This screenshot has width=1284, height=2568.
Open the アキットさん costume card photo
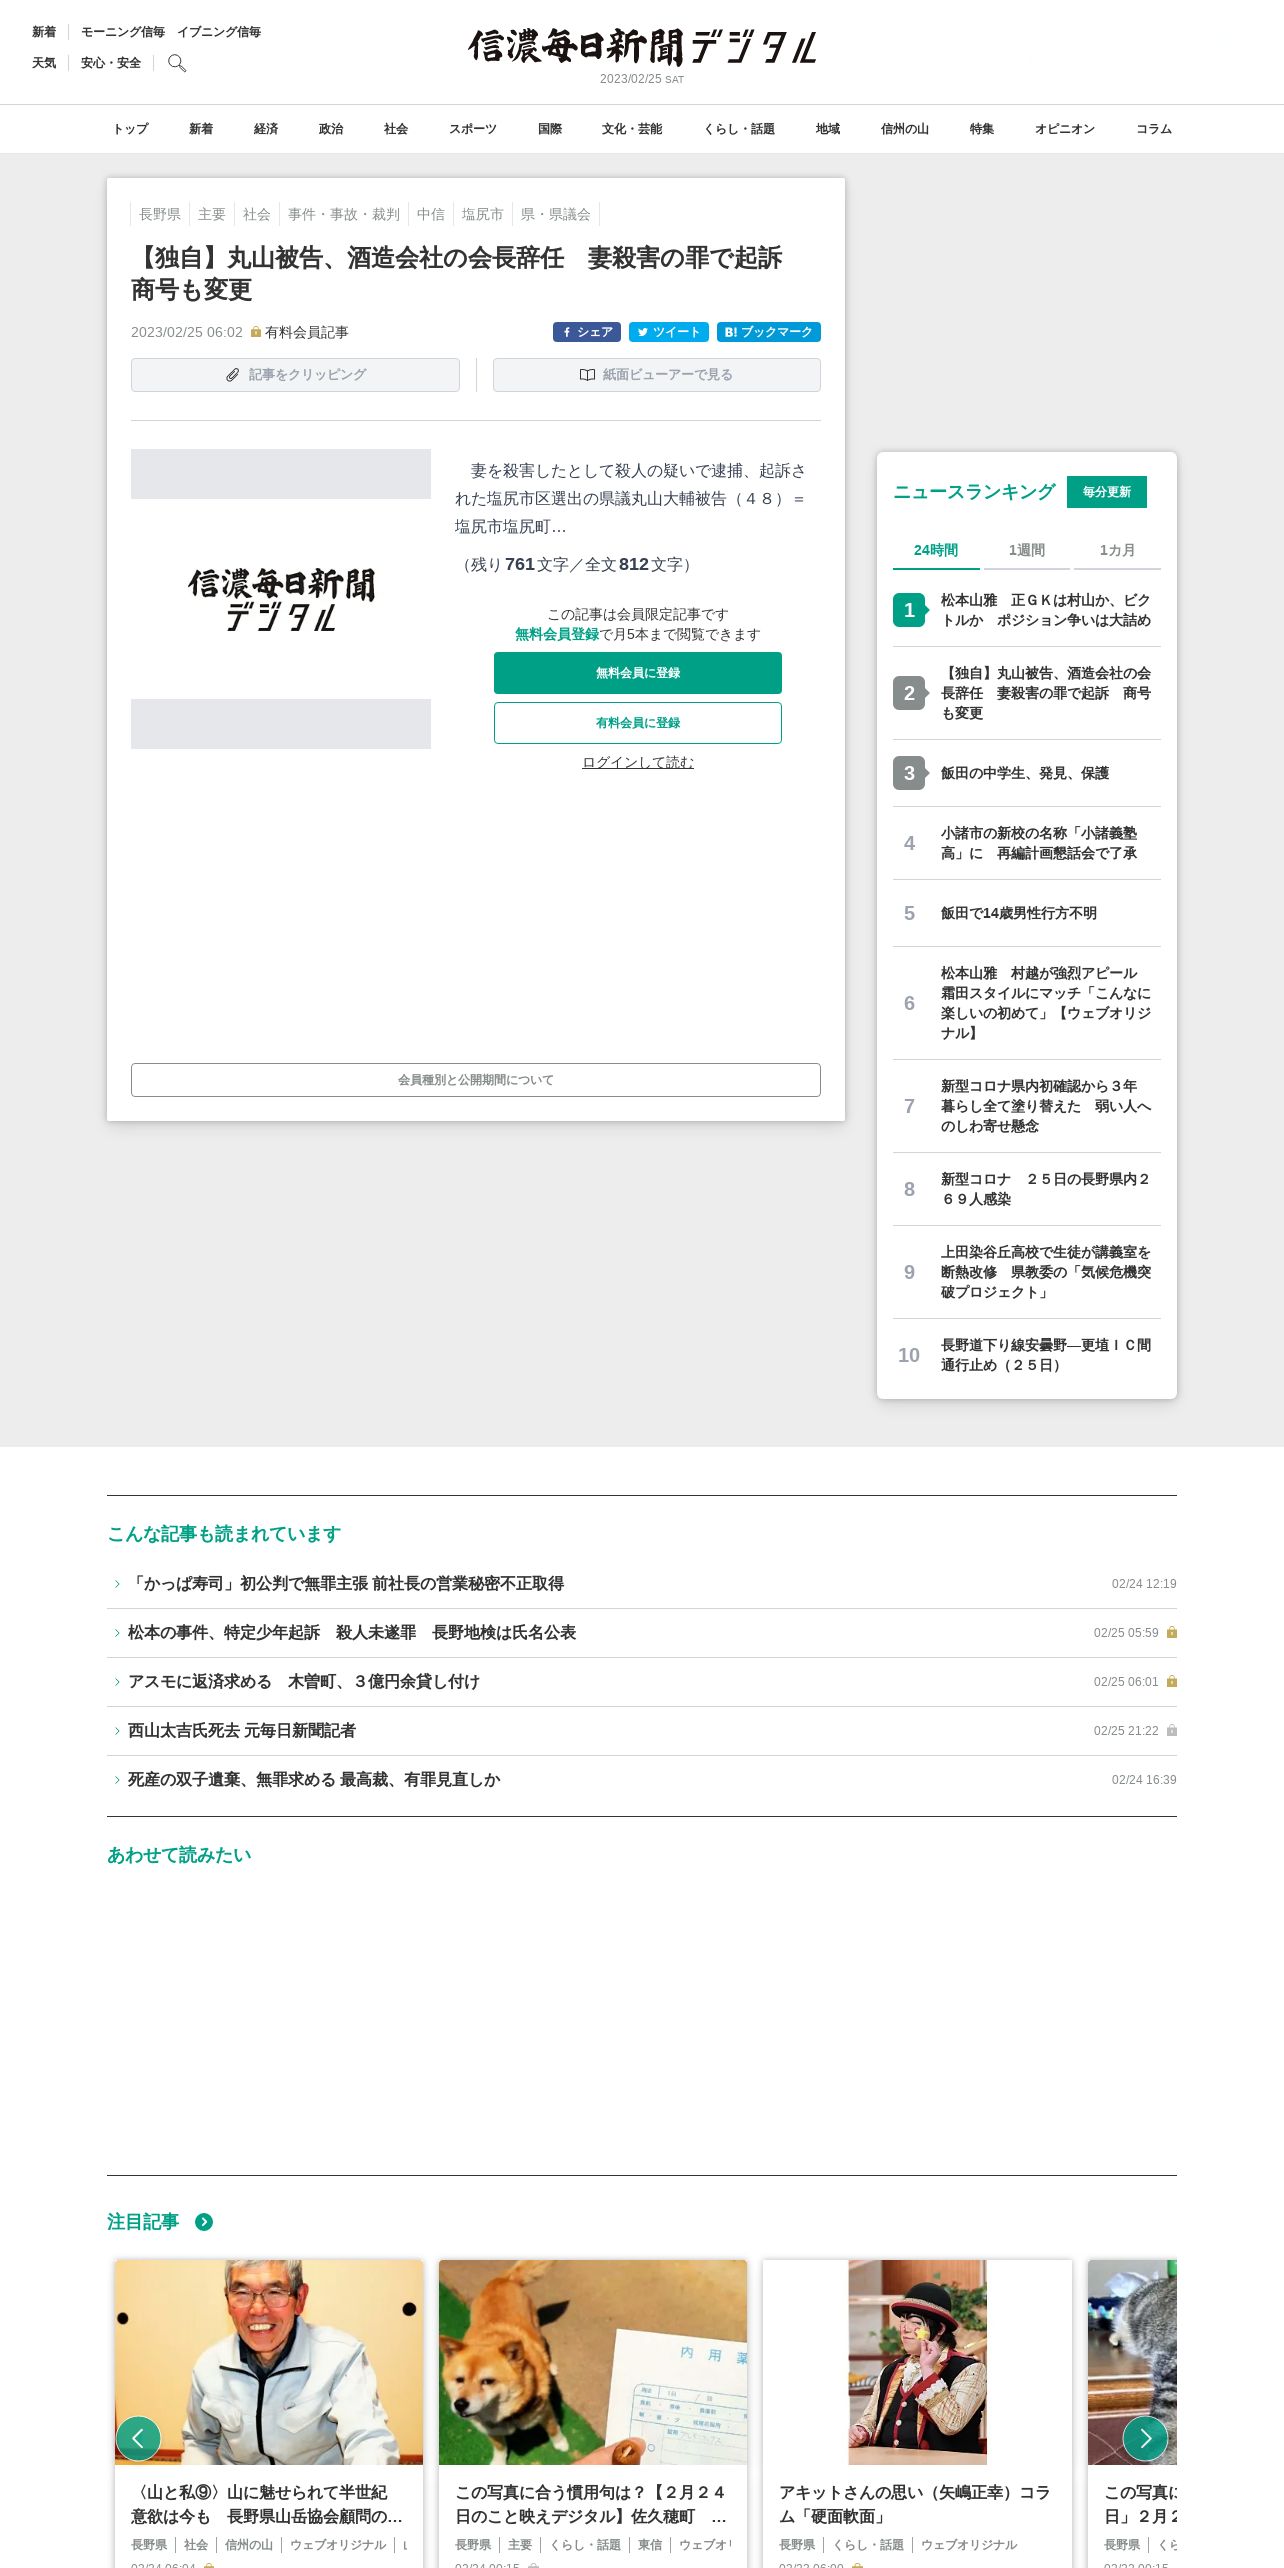coord(917,2362)
